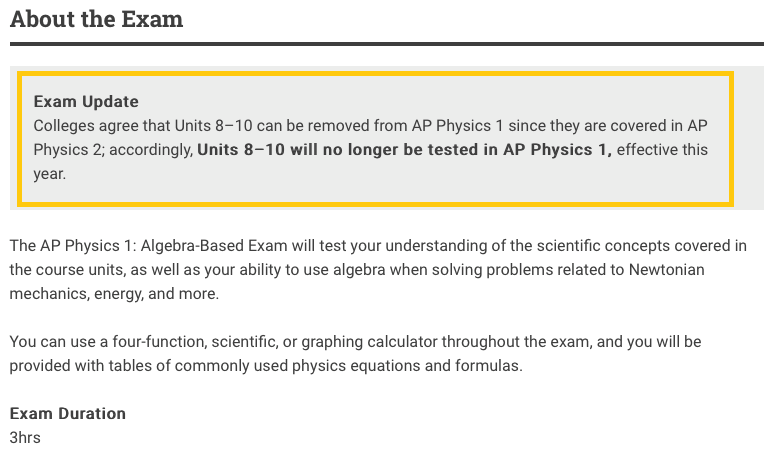
Task: Click the '3hrs' duration value
Action: 25,438
